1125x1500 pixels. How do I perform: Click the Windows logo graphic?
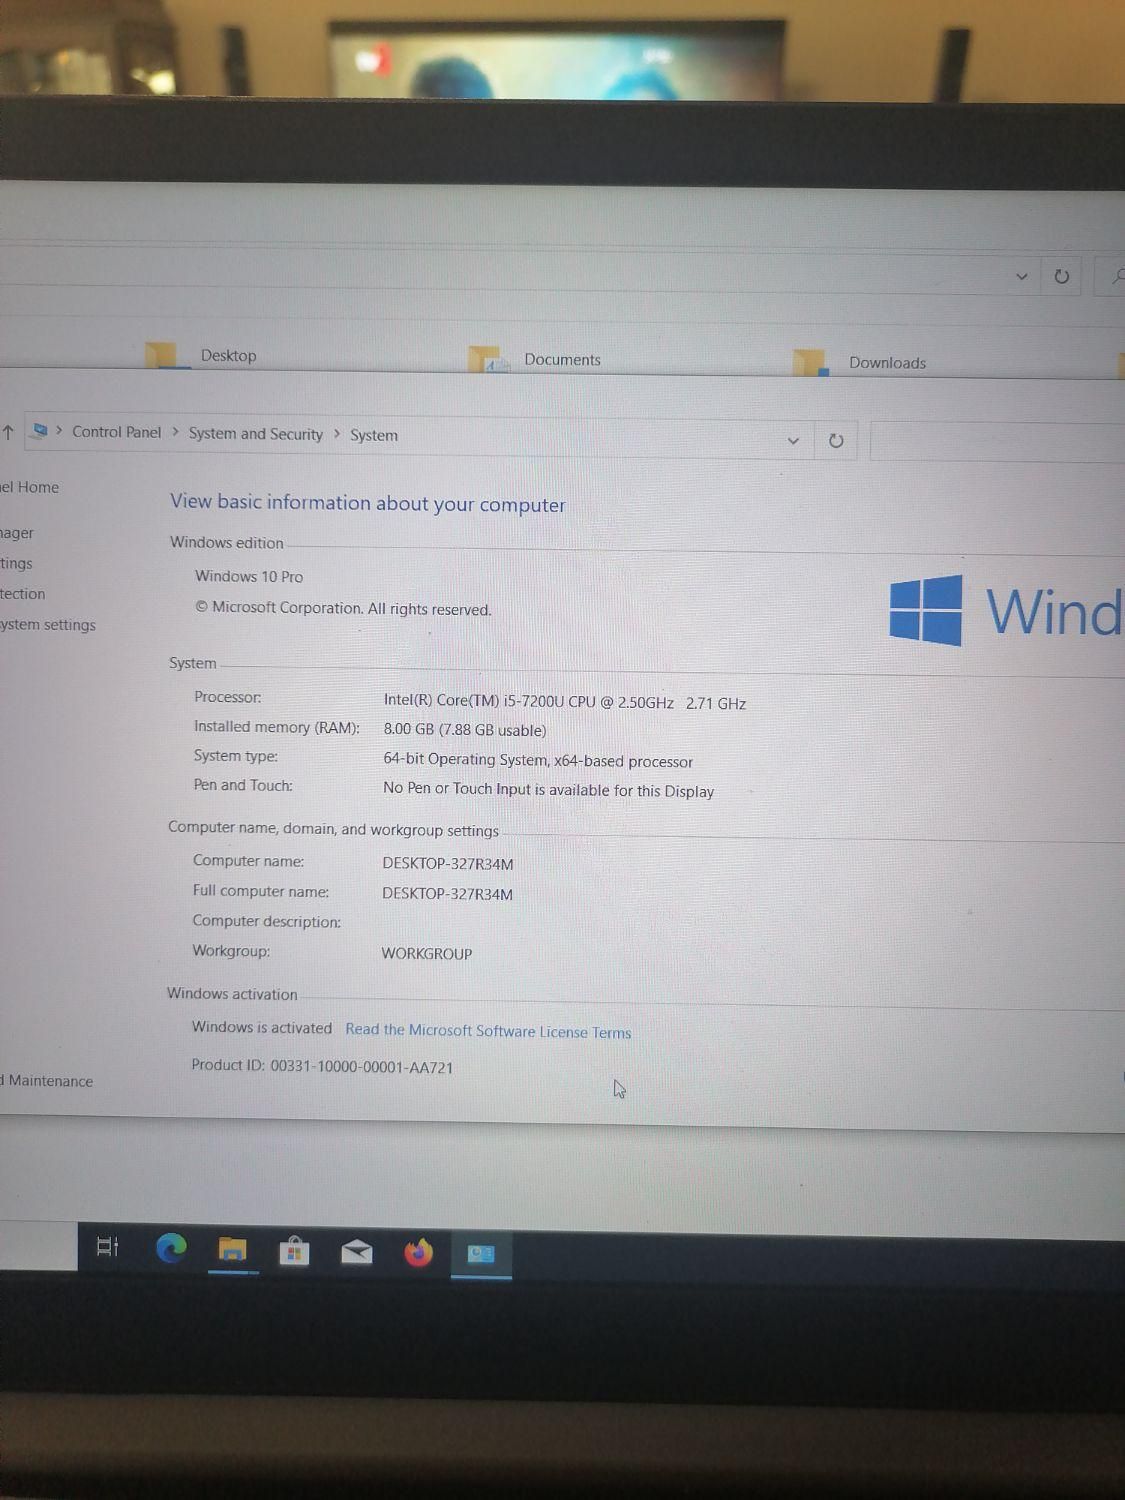point(926,610)
